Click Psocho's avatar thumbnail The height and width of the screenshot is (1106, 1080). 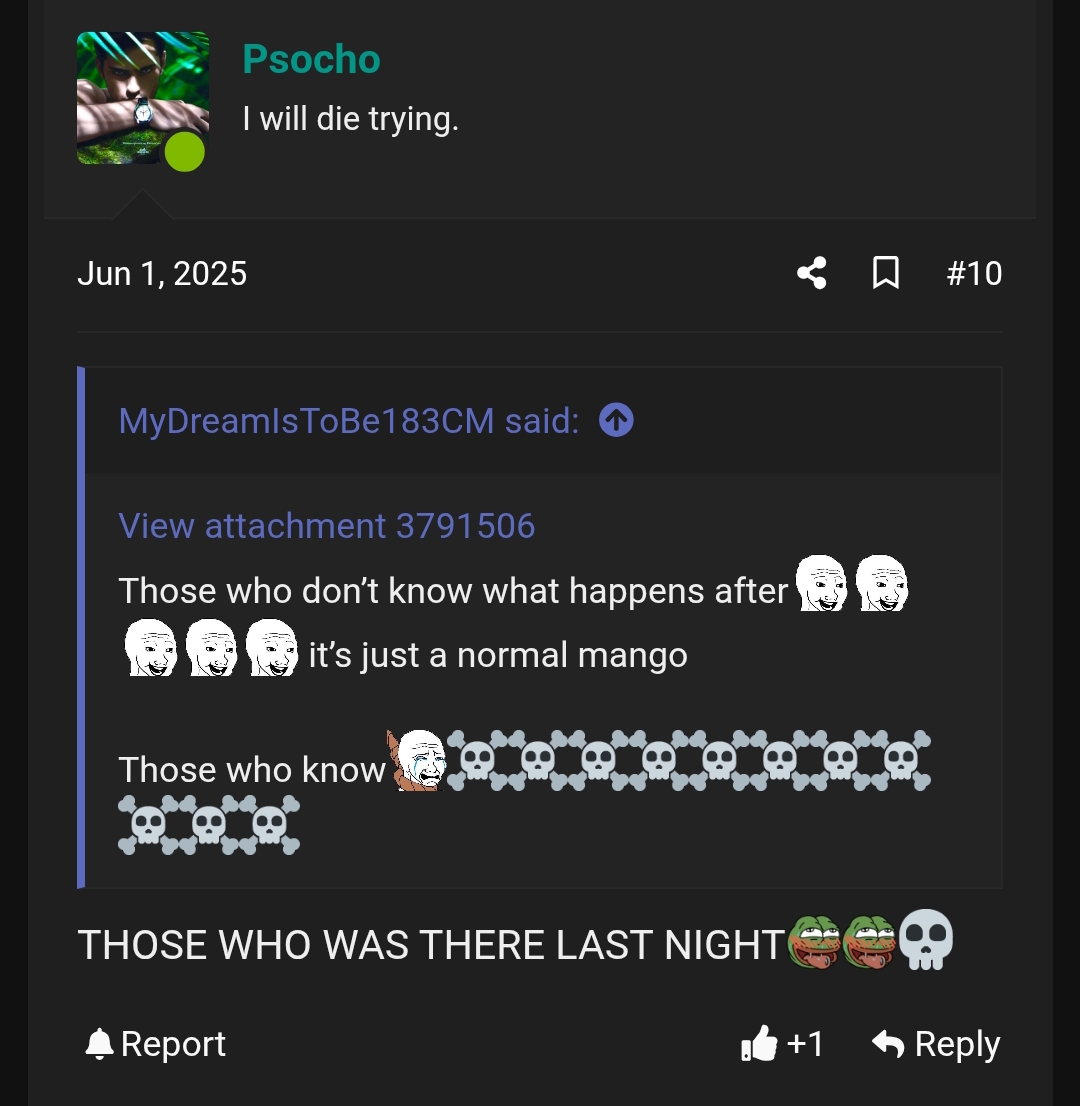(x=142, y=97)
